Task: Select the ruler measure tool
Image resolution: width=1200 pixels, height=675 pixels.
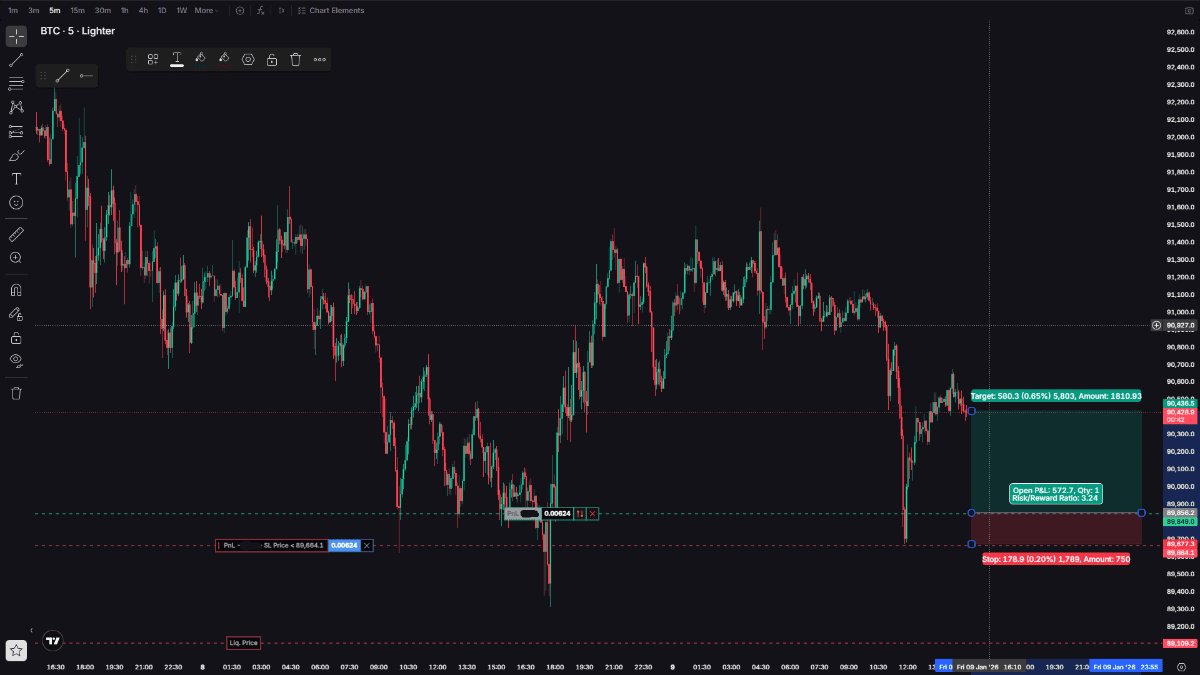Action: click(16, 234)
